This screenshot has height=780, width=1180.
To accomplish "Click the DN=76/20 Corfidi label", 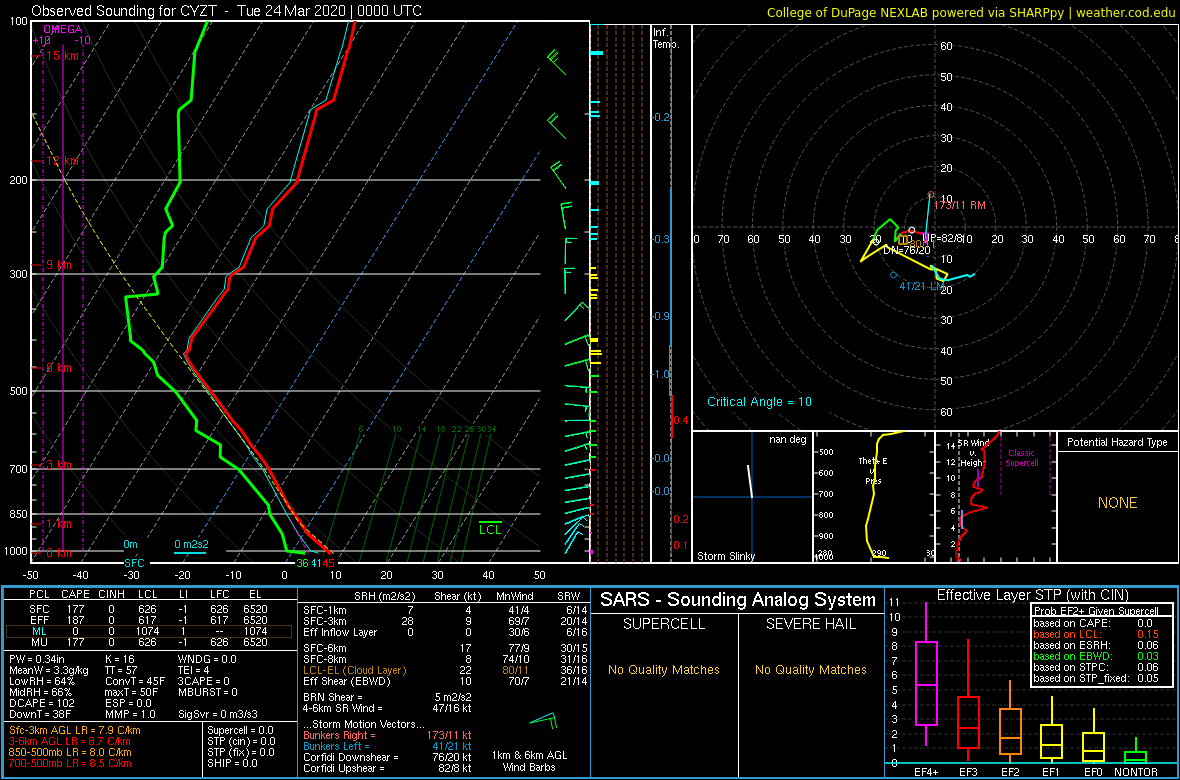I will tap(907, 250).
